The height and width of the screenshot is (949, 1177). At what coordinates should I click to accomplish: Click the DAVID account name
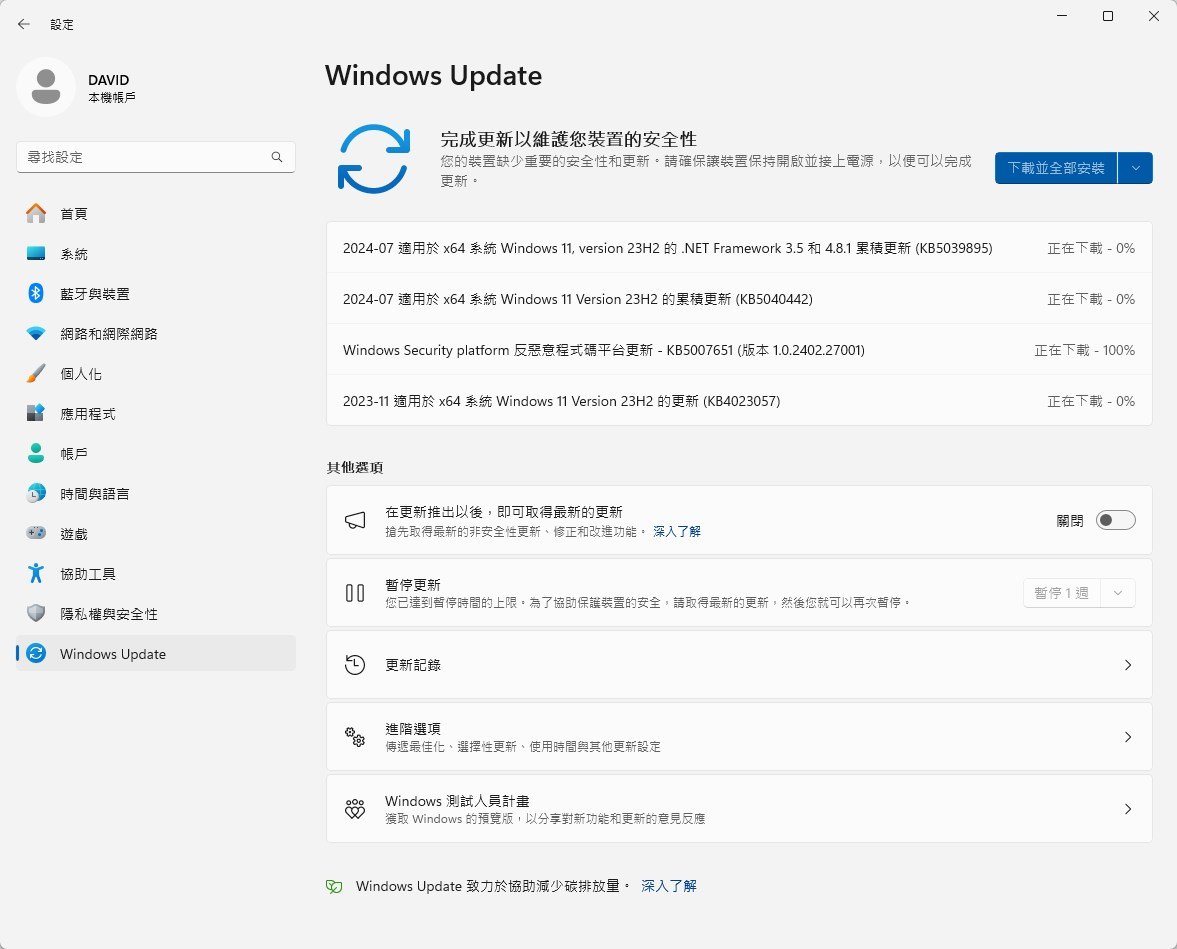click(x=109, y=80)
